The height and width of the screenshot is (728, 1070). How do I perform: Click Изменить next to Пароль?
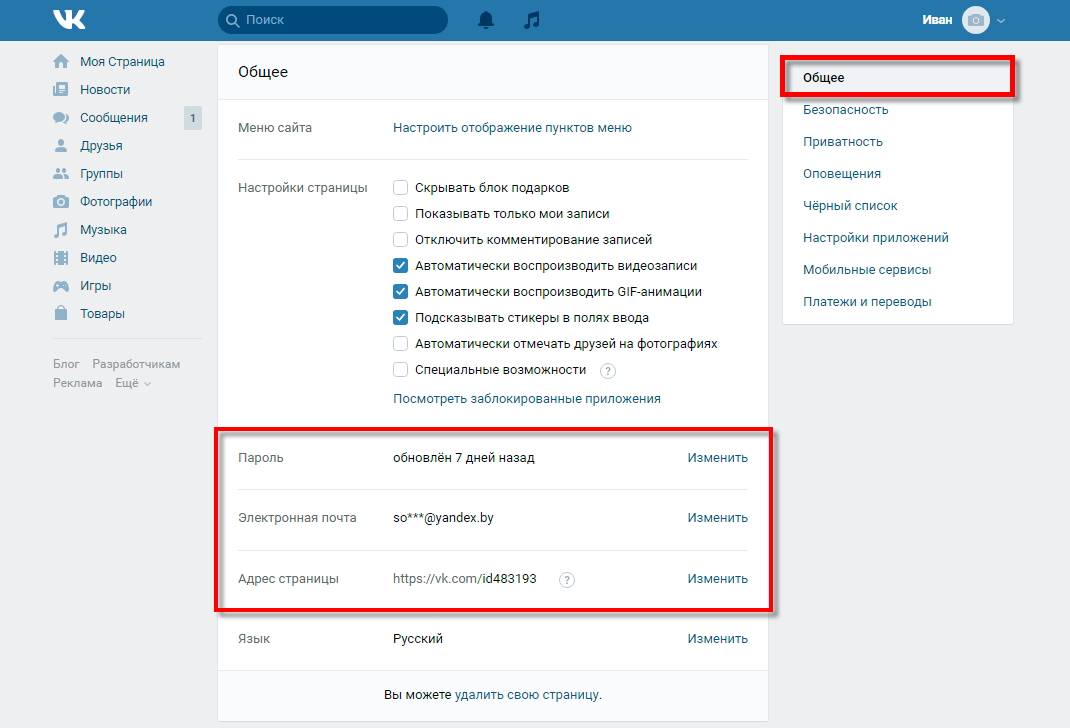coord(717,458)
